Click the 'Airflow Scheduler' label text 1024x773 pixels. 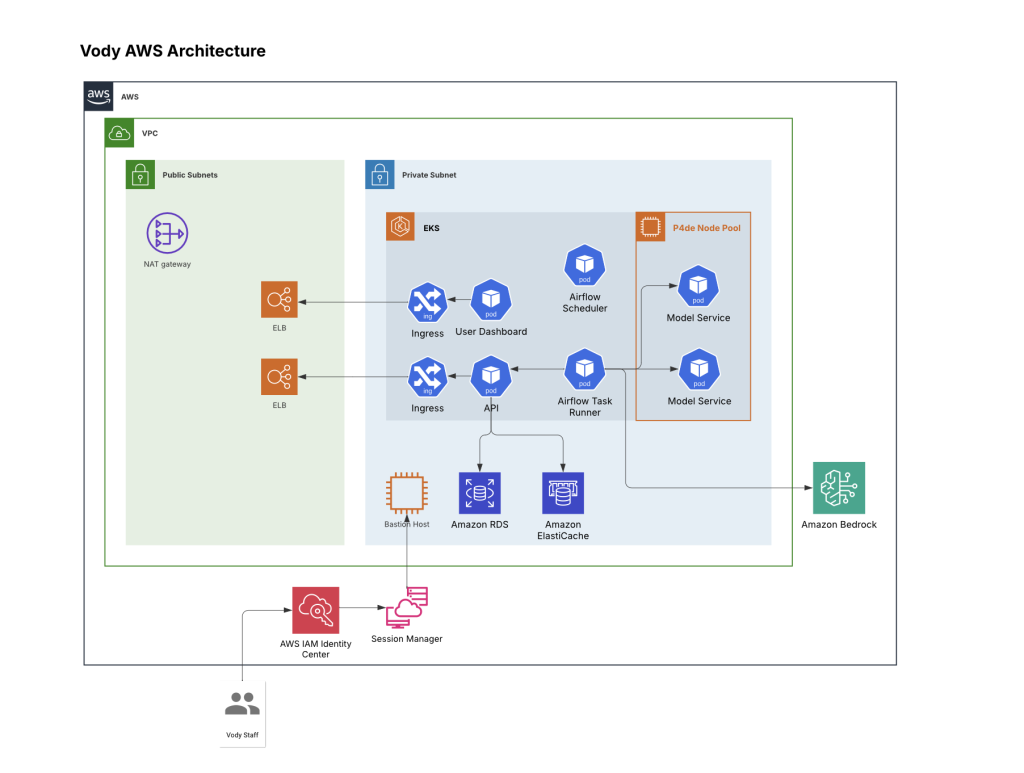click(x=584, y=302)
